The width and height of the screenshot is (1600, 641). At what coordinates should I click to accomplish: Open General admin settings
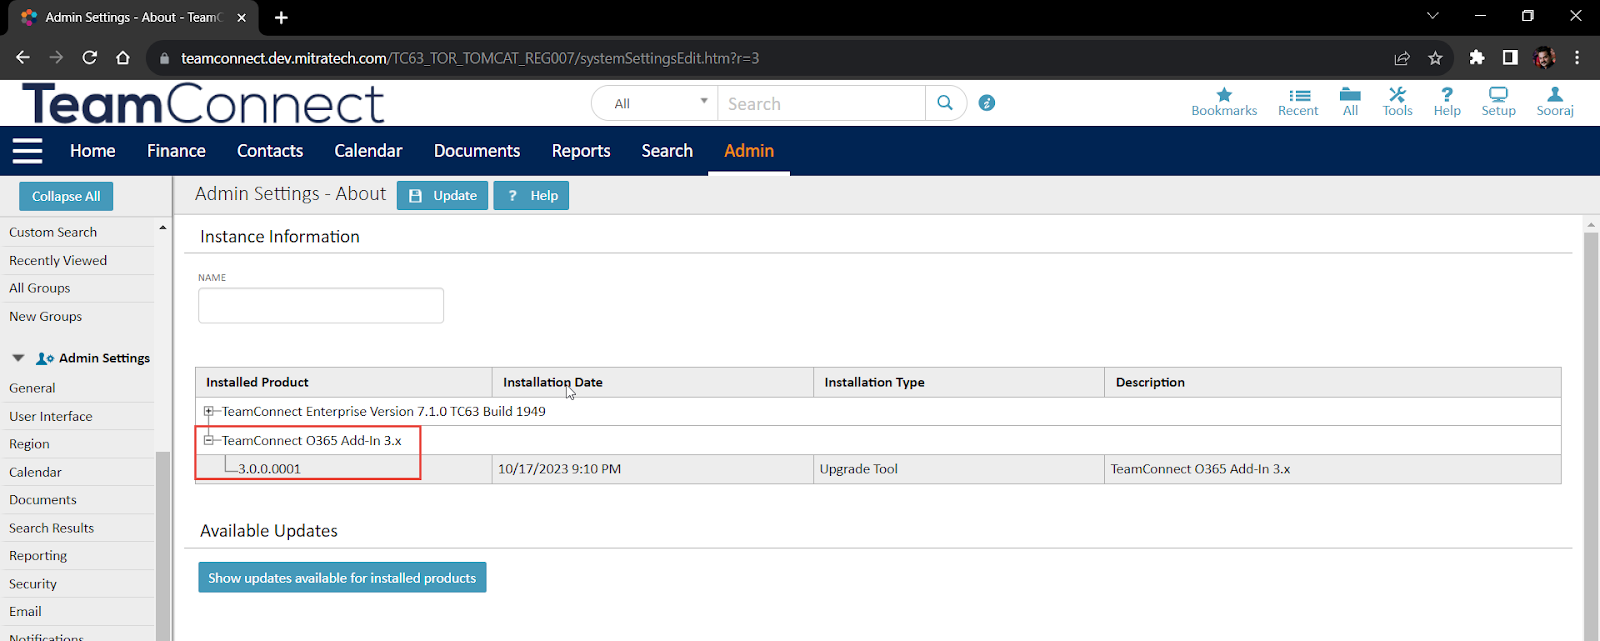pyautogui.click(x=32, y=388)
